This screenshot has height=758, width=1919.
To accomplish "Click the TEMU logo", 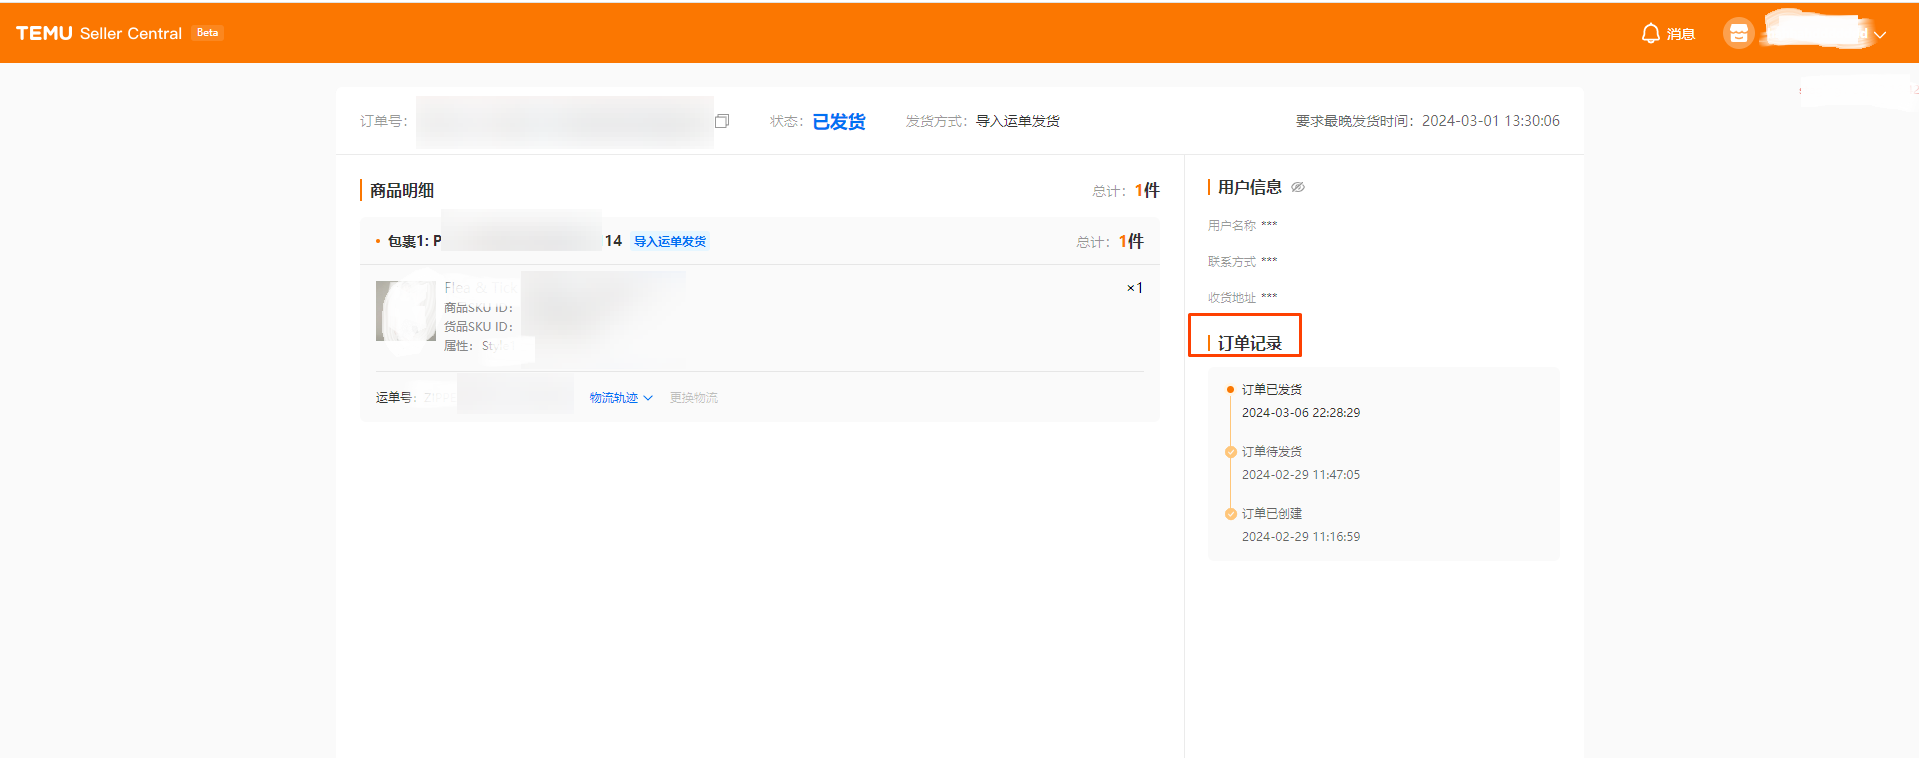I will (44, 33).
